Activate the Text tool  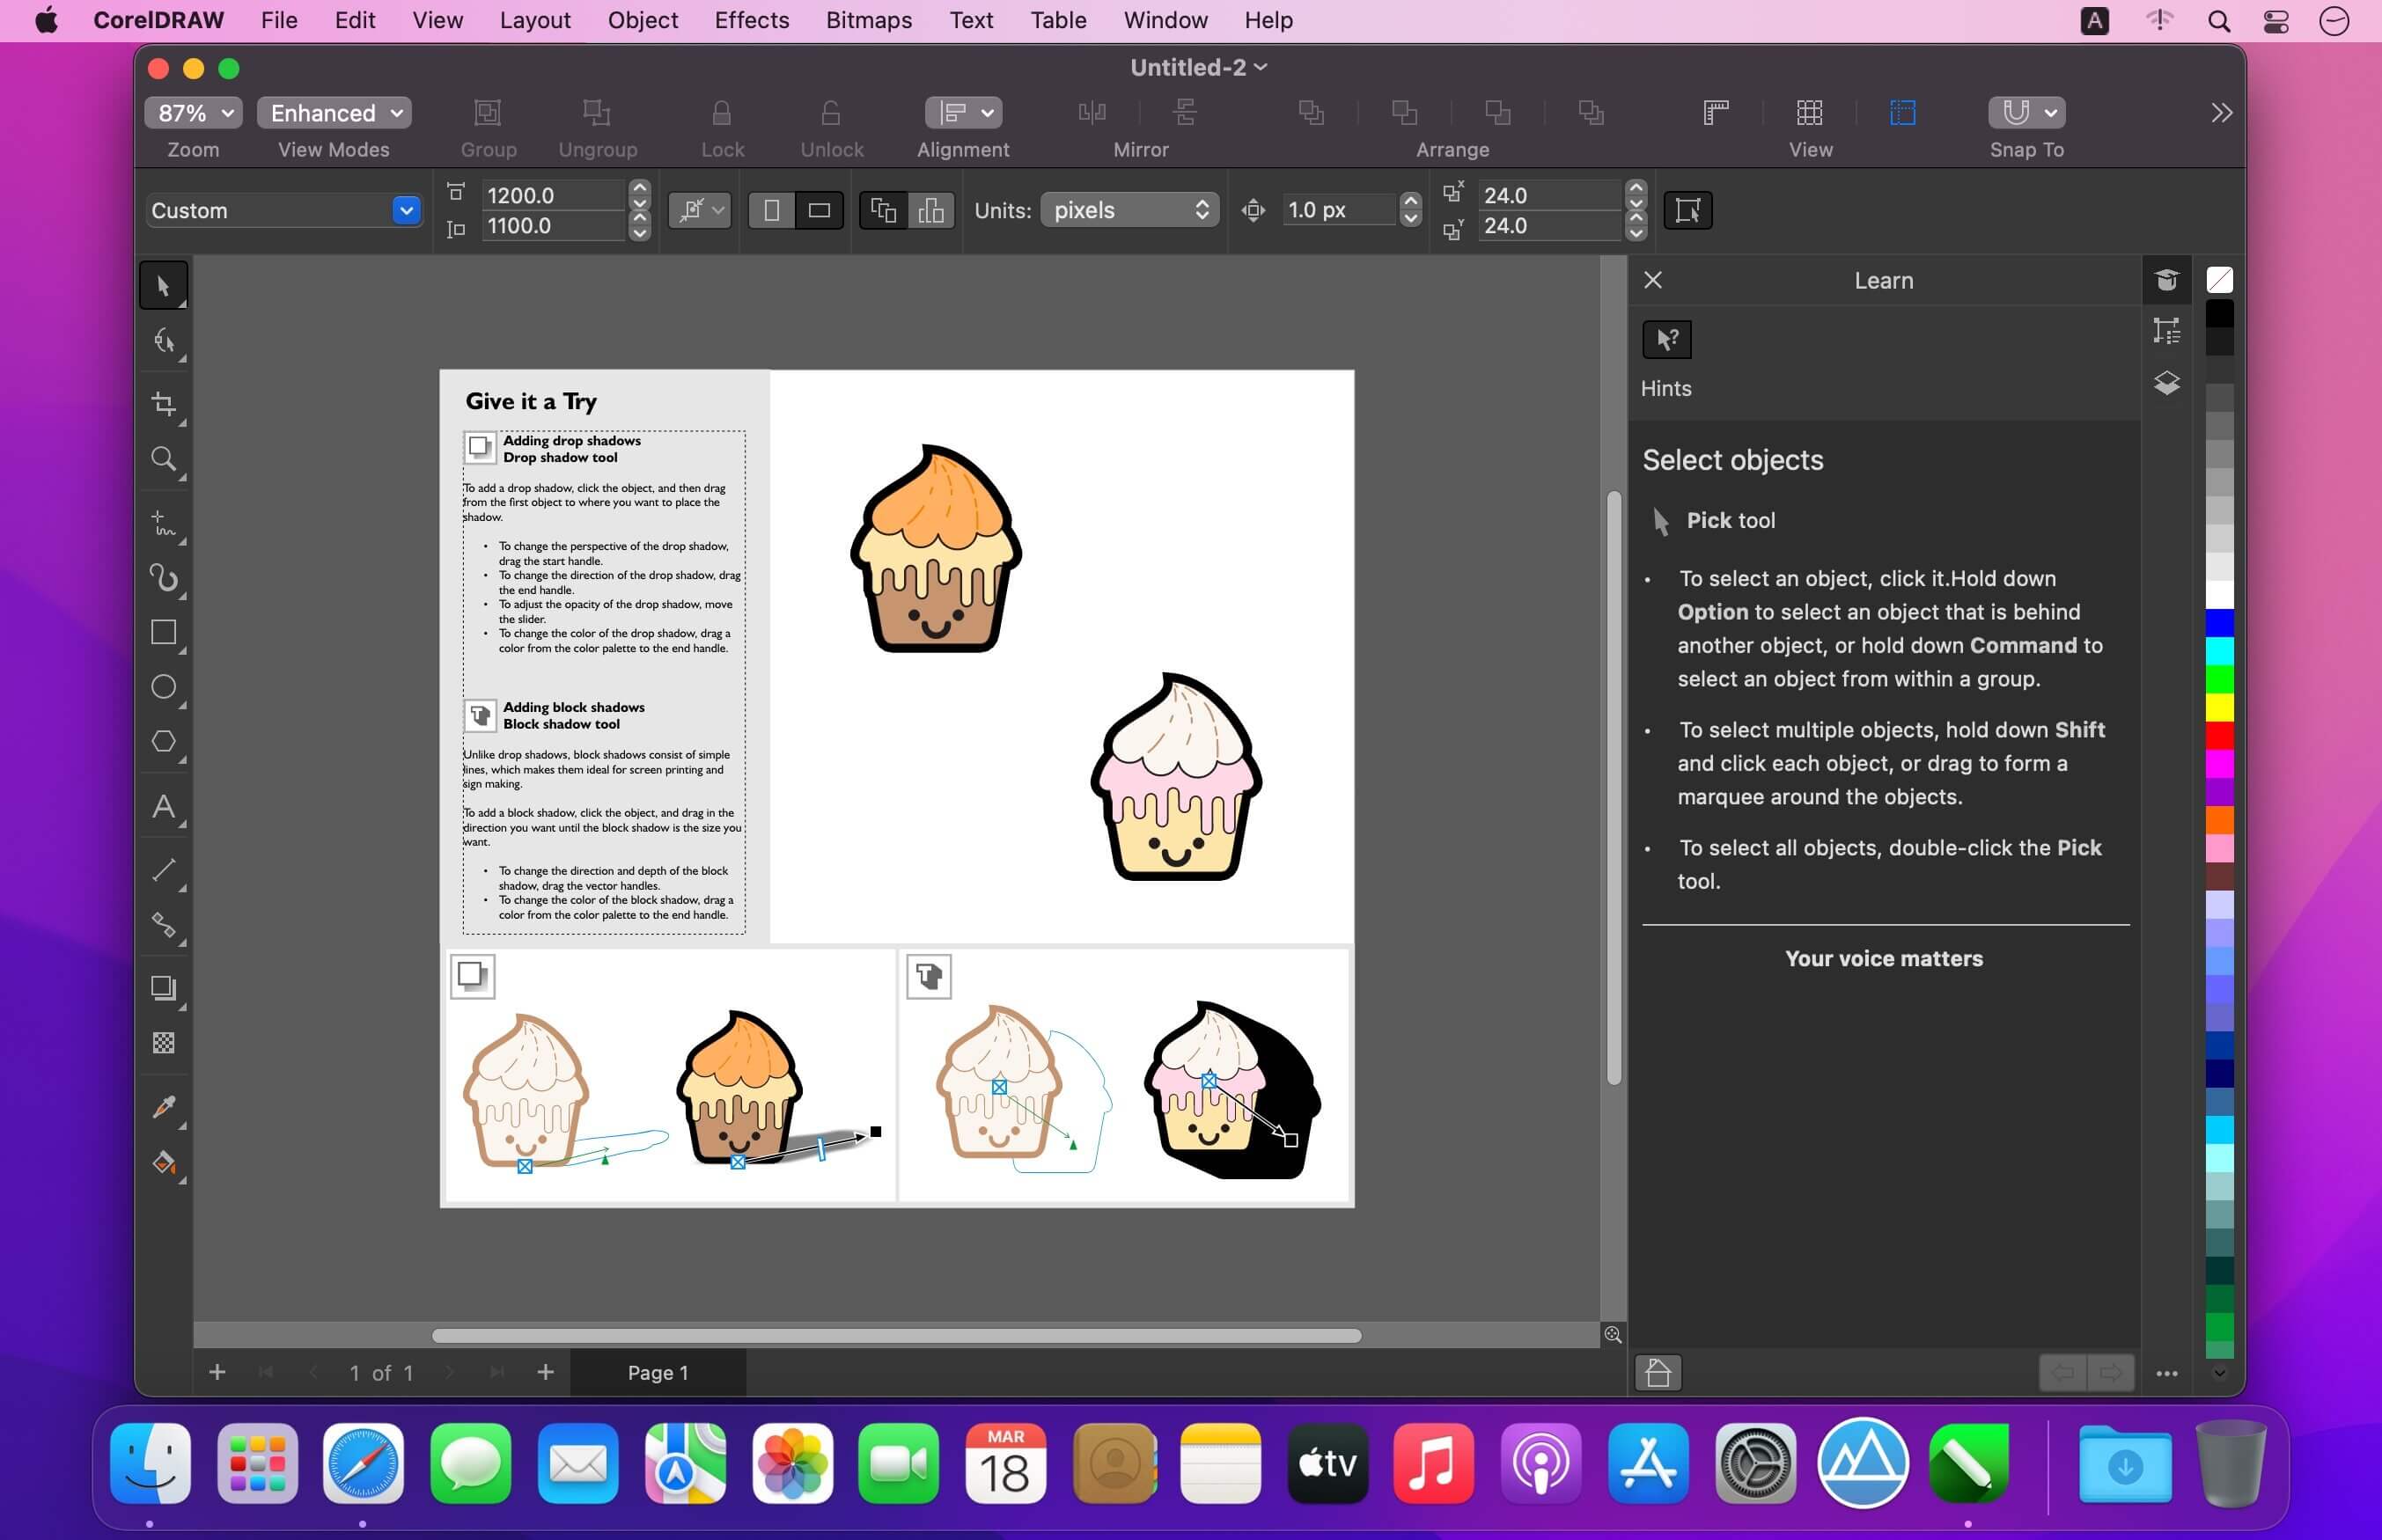click(x=163, y=806)
